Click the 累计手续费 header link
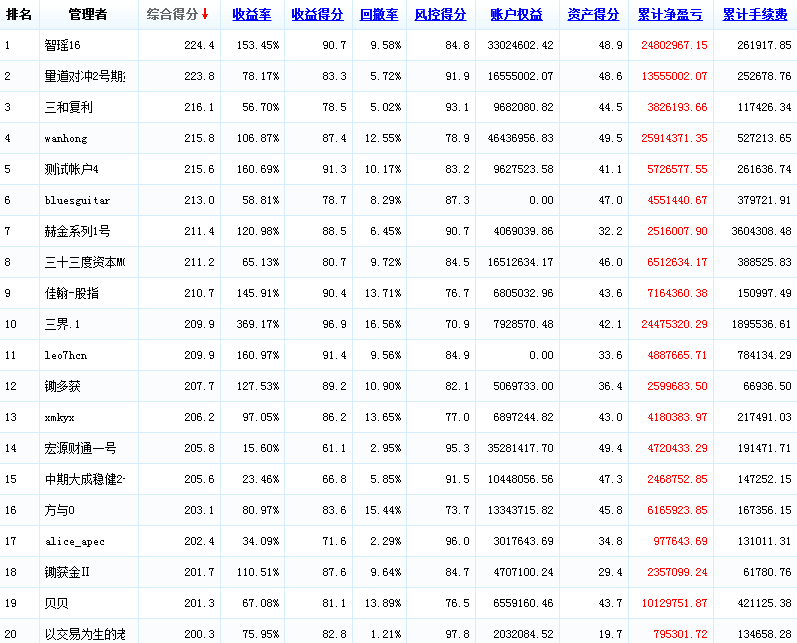The height and width of the screenshot is (643, 797). pyautogui.click(x=754, y=15)
